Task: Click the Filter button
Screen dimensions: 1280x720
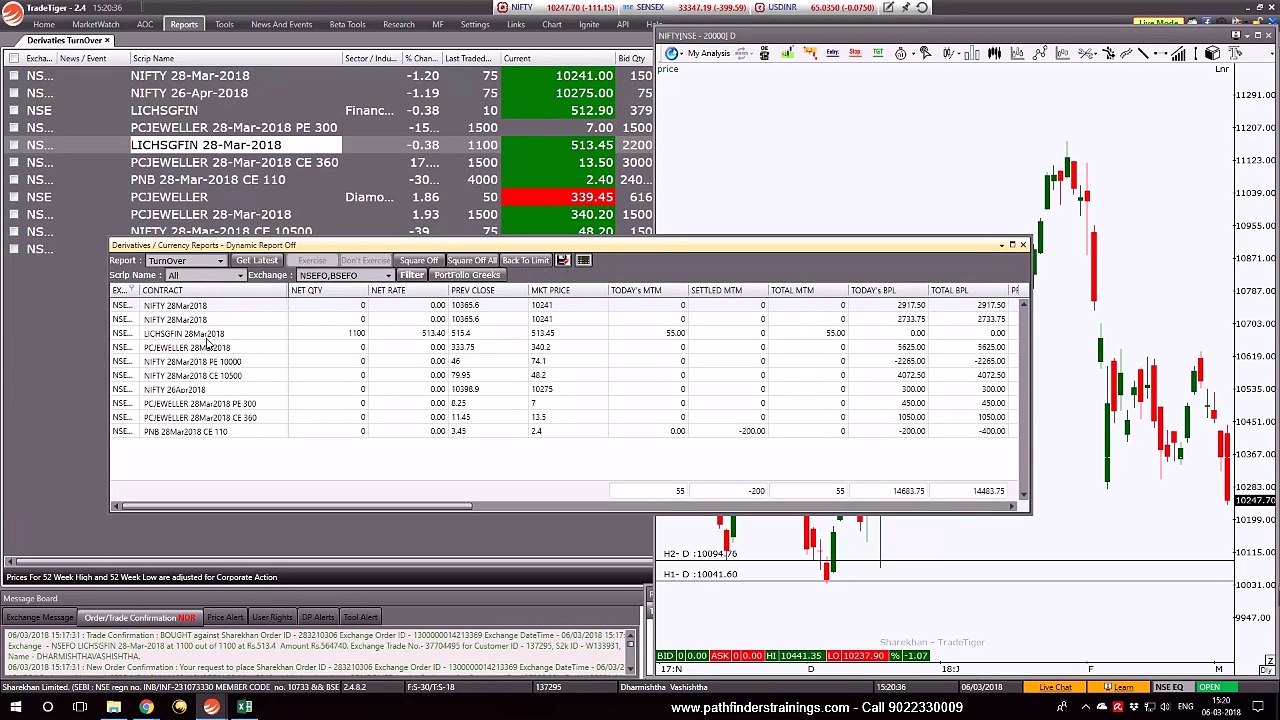Action: [412, 275]
